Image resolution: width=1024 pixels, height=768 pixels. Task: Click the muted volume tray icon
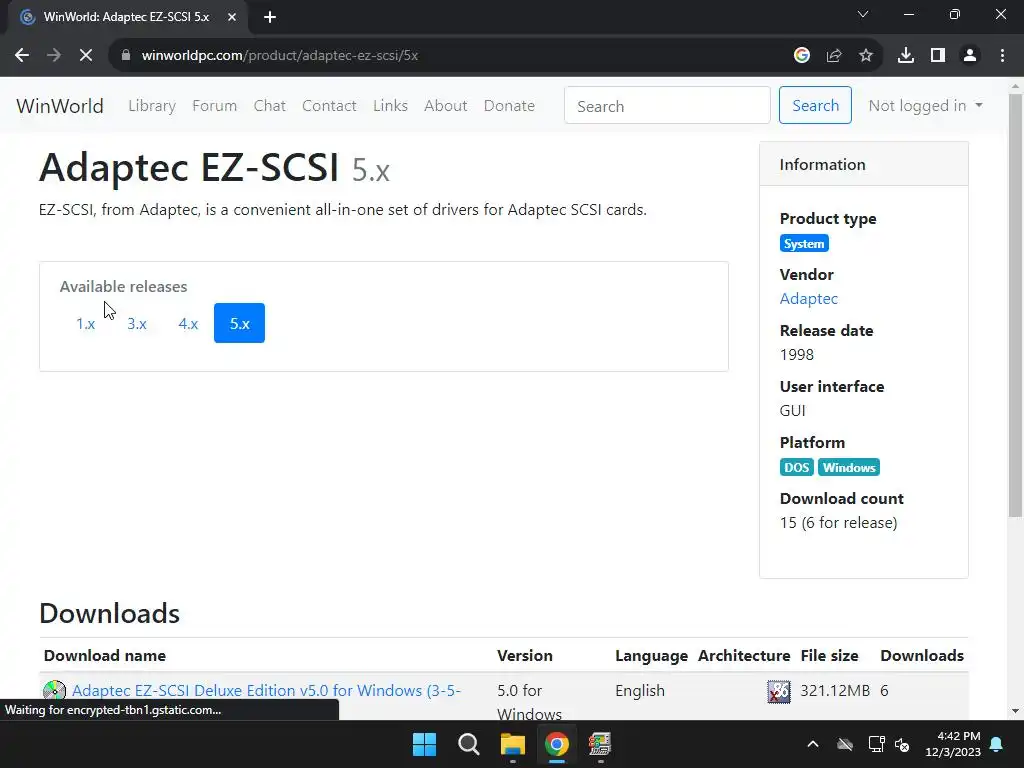click(x=903, y=744)
